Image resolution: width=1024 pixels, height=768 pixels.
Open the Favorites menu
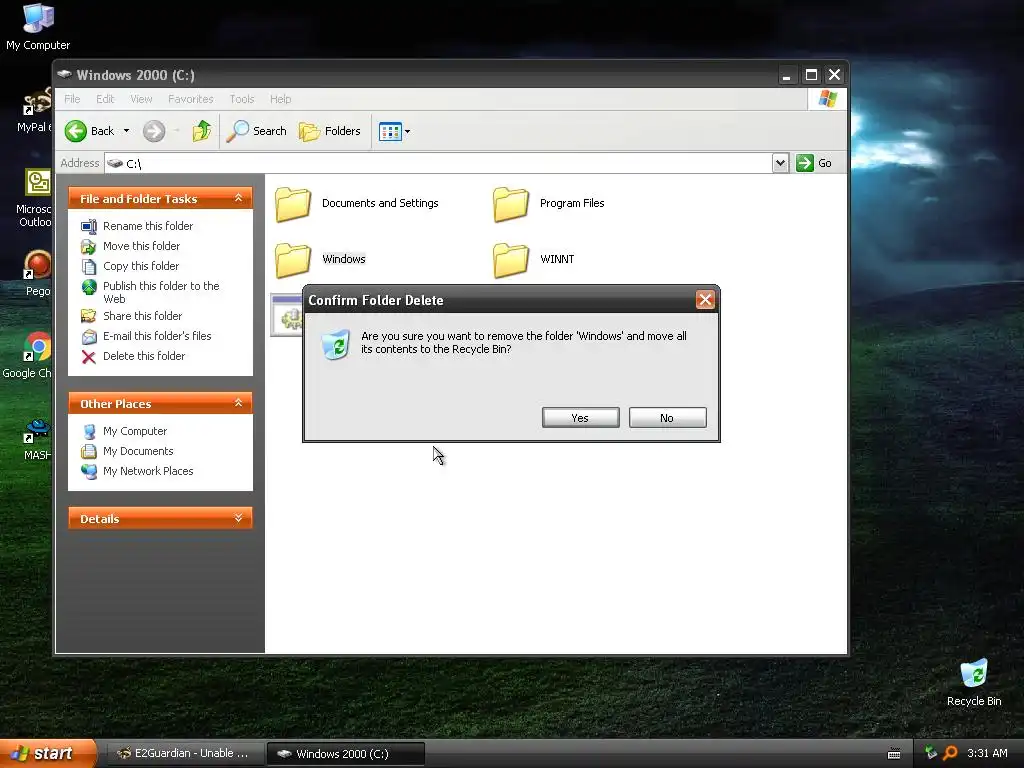191,99
